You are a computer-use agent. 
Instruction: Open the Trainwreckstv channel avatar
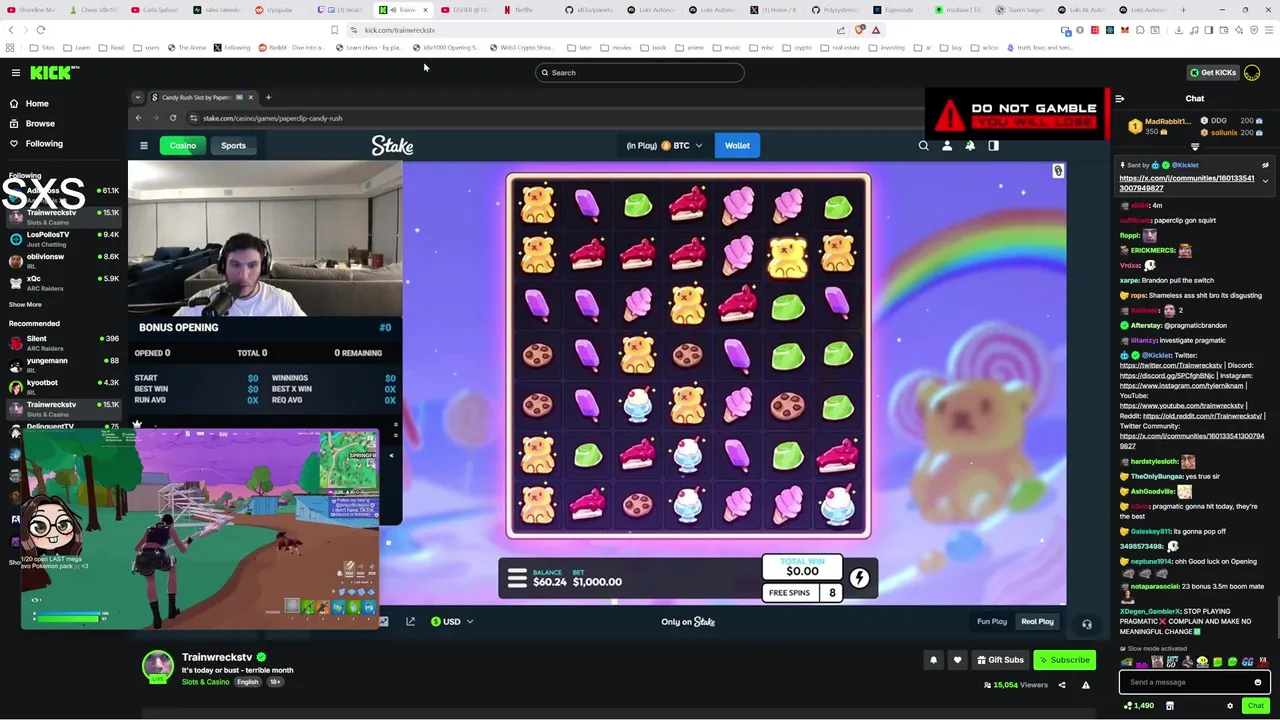pos(157,666)
